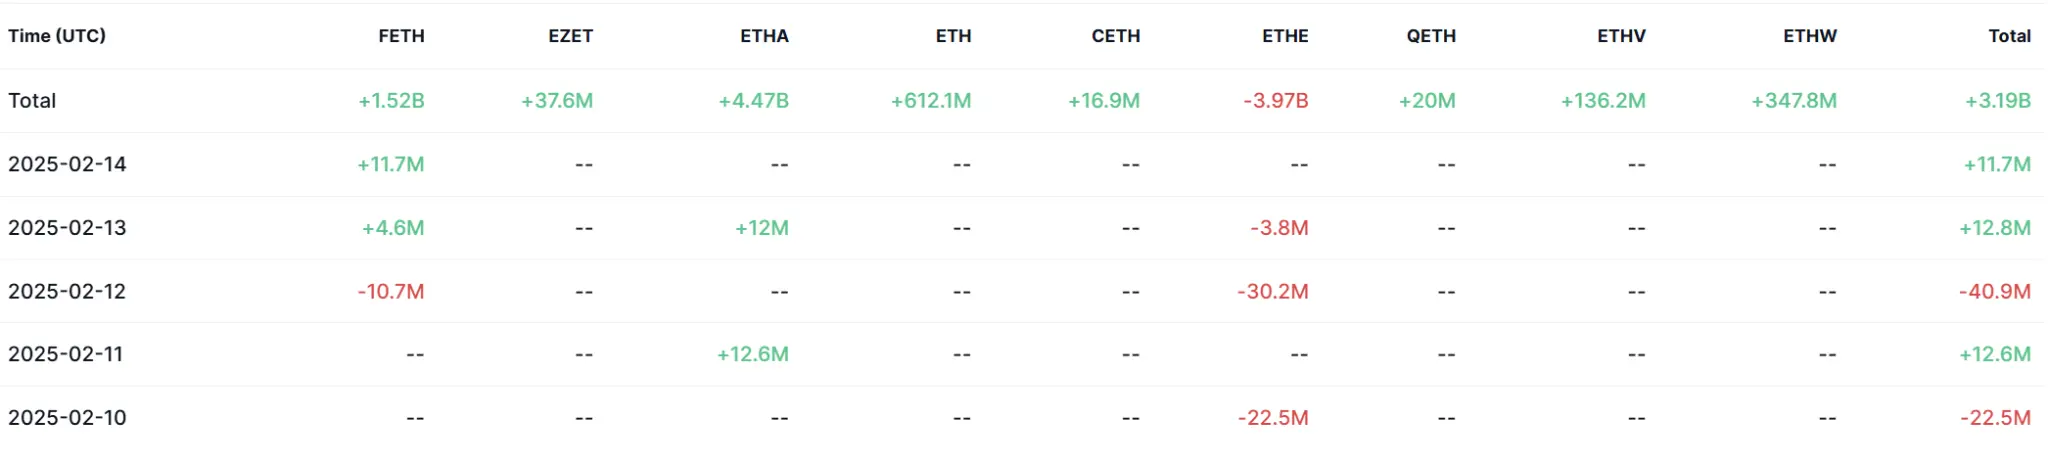Image resolution: width=2048 pixels, height=449 pixels.
Task: Click the -30.2M ETHE value
Action: [1272, 292]
